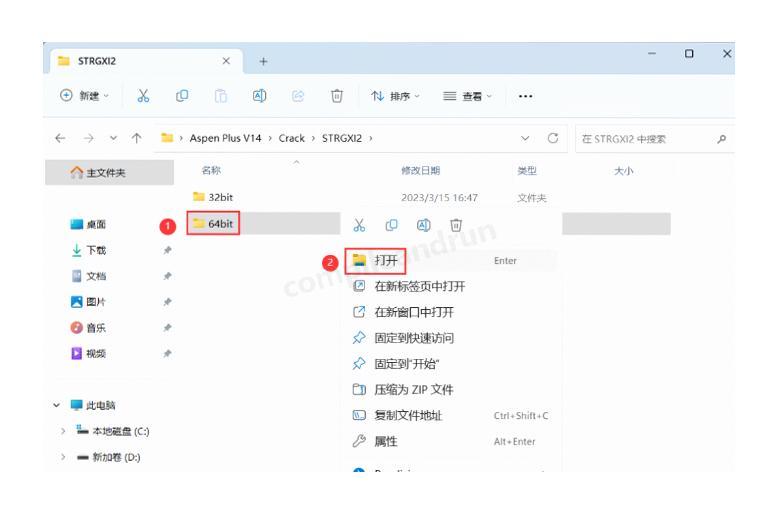Screen dimensions: 778x515
Task: Open the three-dot more options menu
Action: [x=525, y=96]
